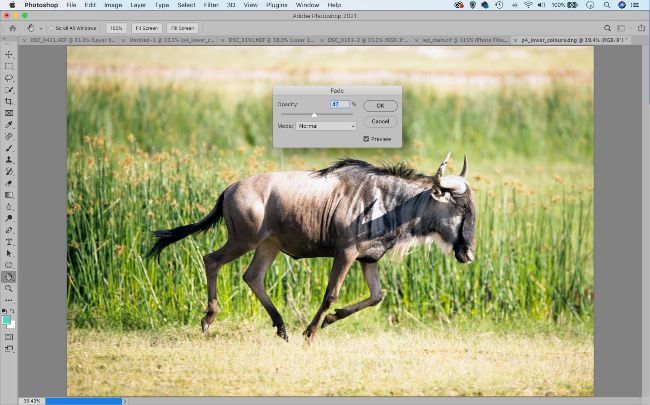This screenshot has height=405, width=650.
Task: Select the Object Selection tool
Action: click(x=9, y=90)
